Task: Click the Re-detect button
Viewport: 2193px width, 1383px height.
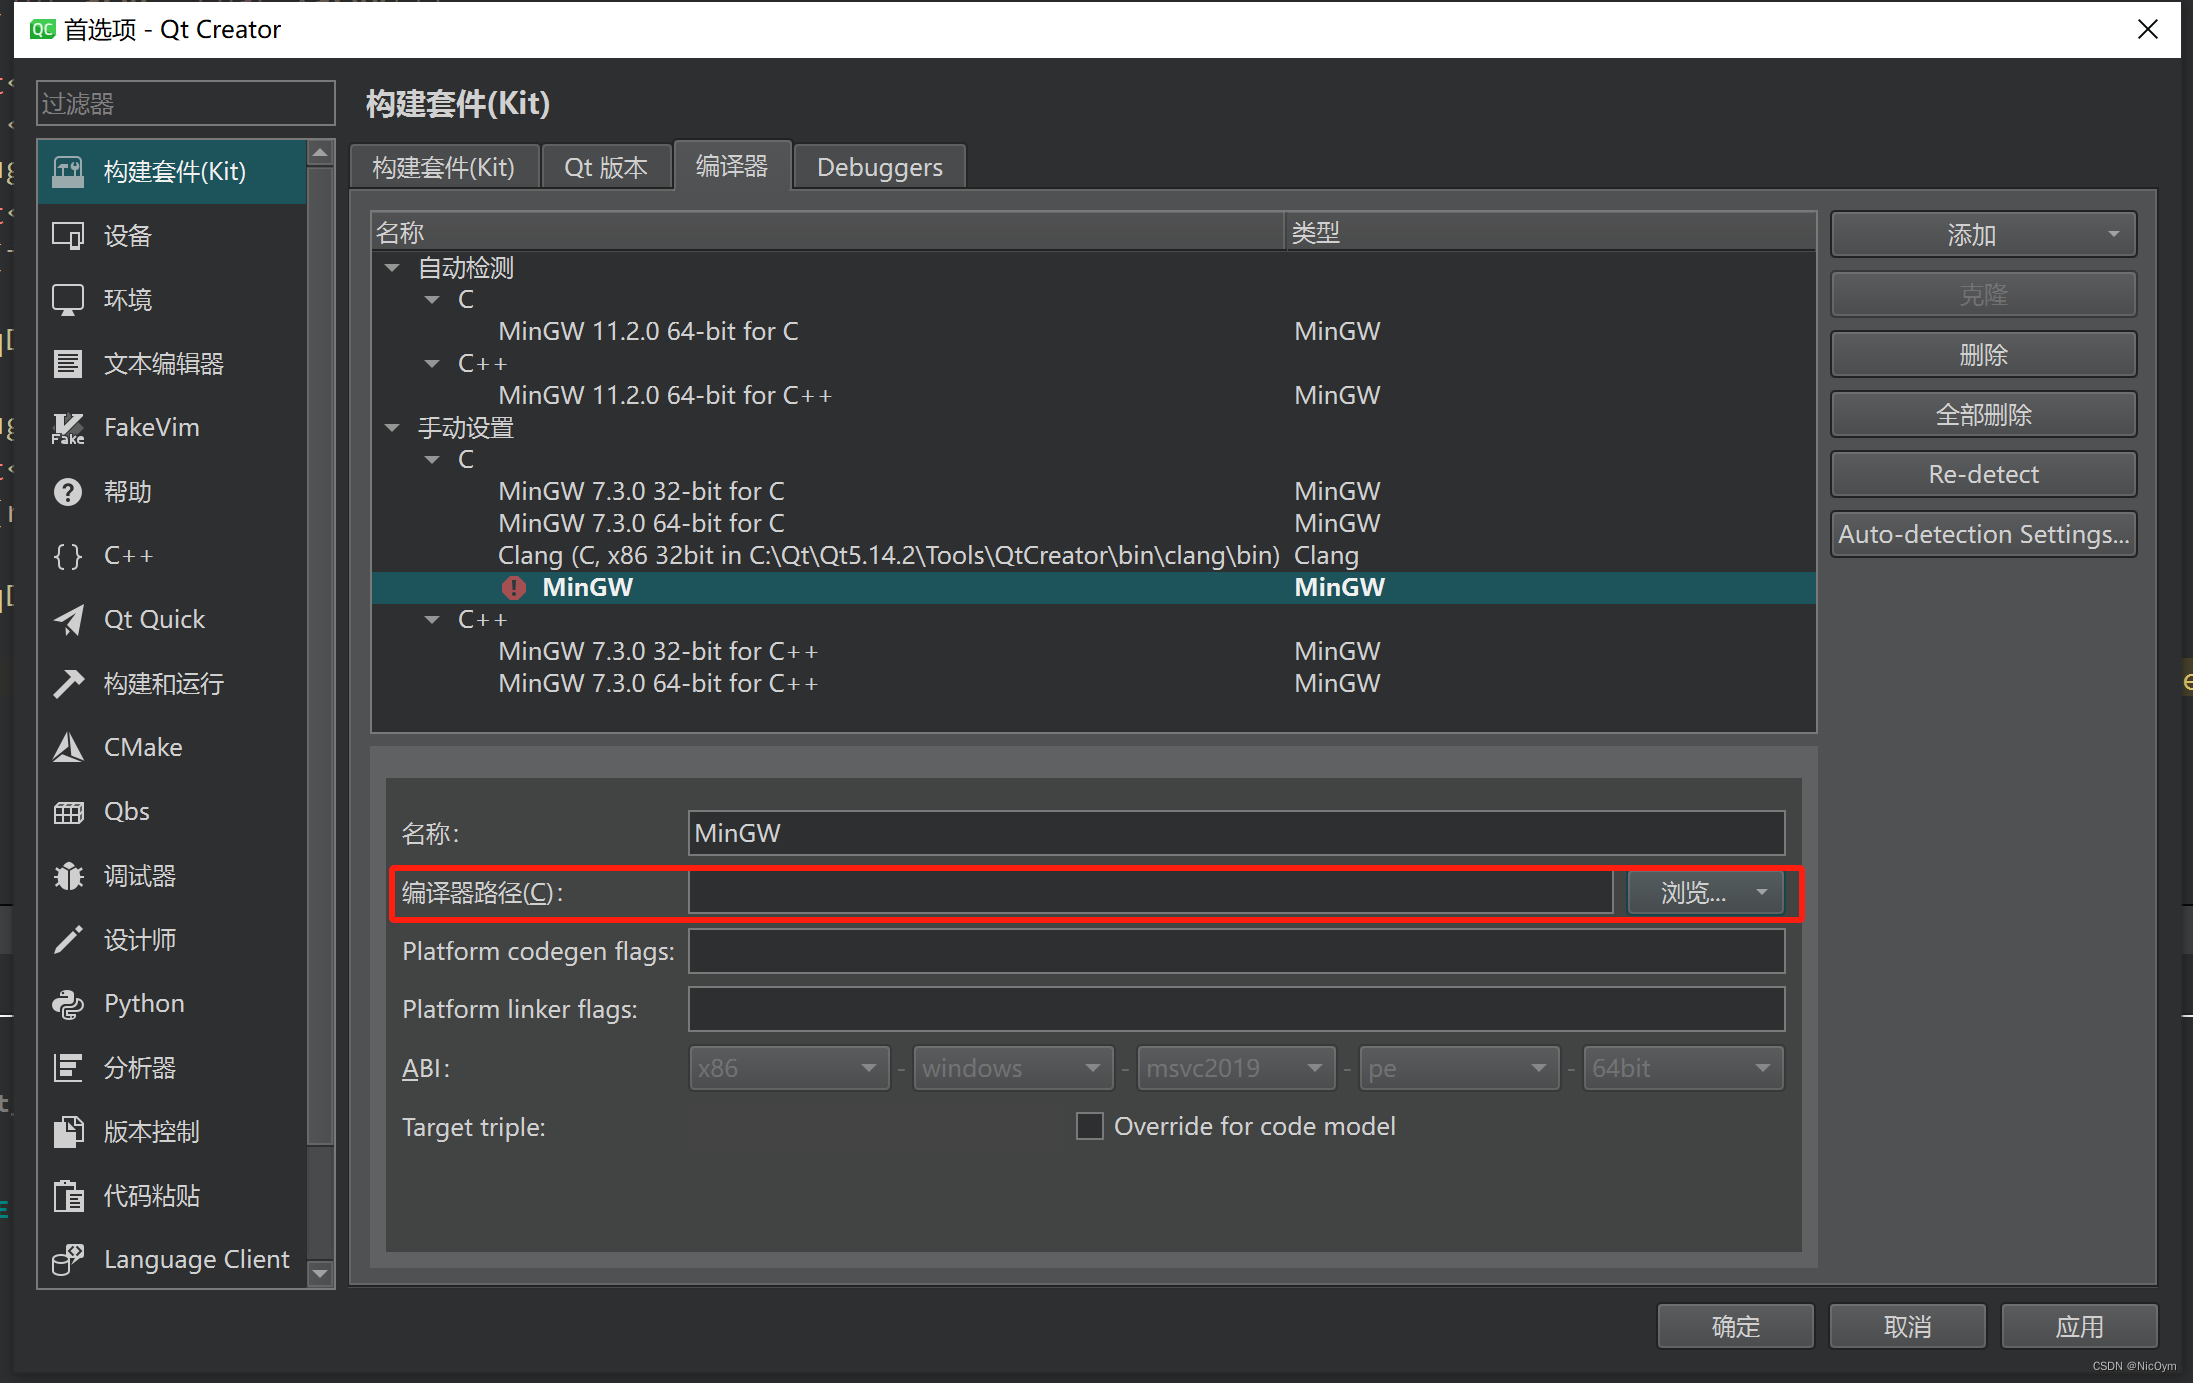Action: pyautogui.click(x=1983, y=474)
